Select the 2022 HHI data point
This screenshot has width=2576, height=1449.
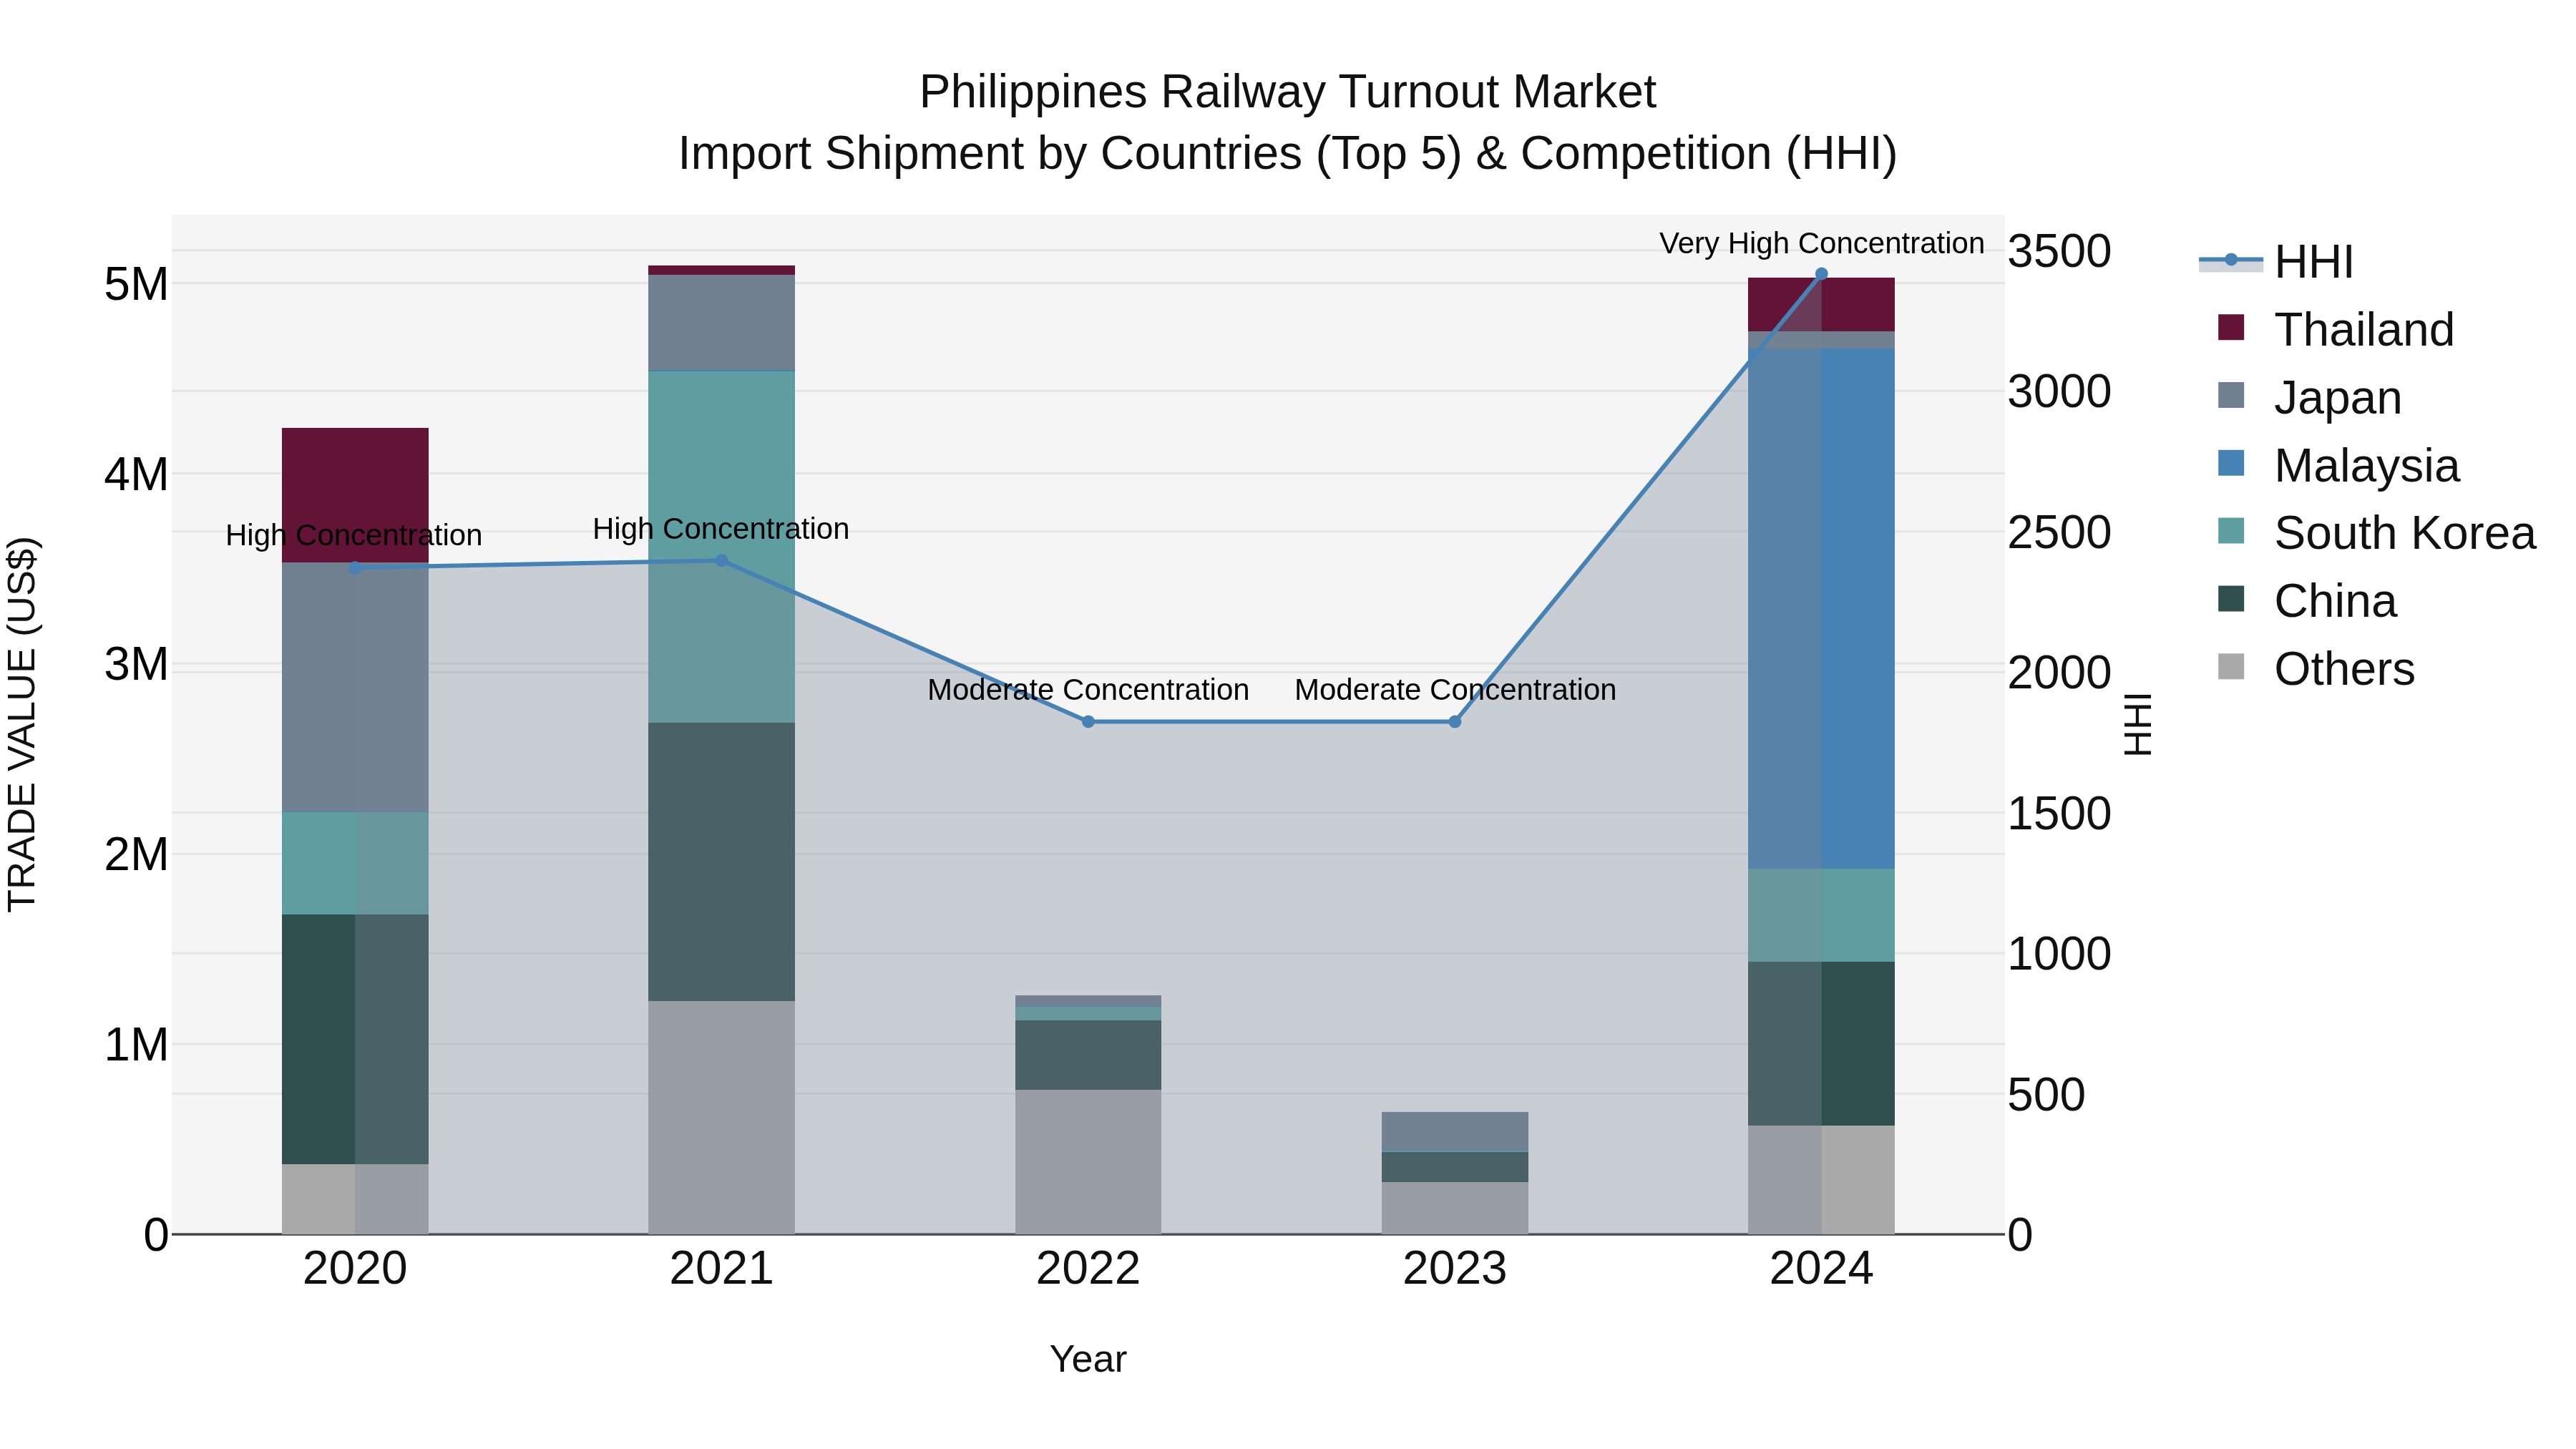click(x=1088, y=722)
